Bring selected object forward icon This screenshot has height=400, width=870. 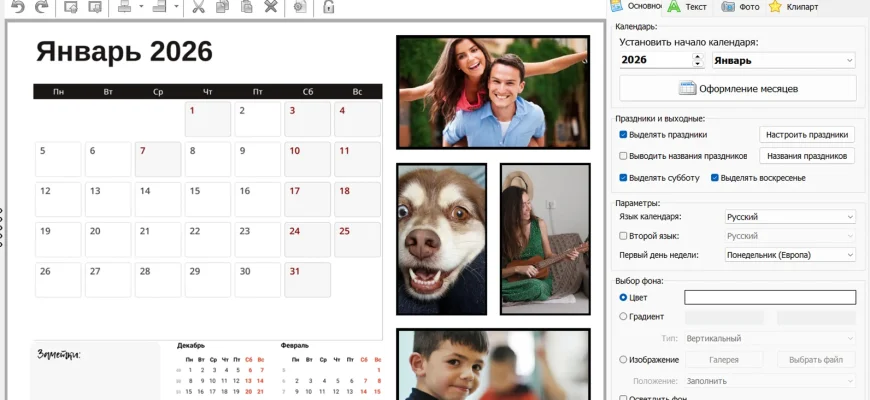click(x=70, y=7)
